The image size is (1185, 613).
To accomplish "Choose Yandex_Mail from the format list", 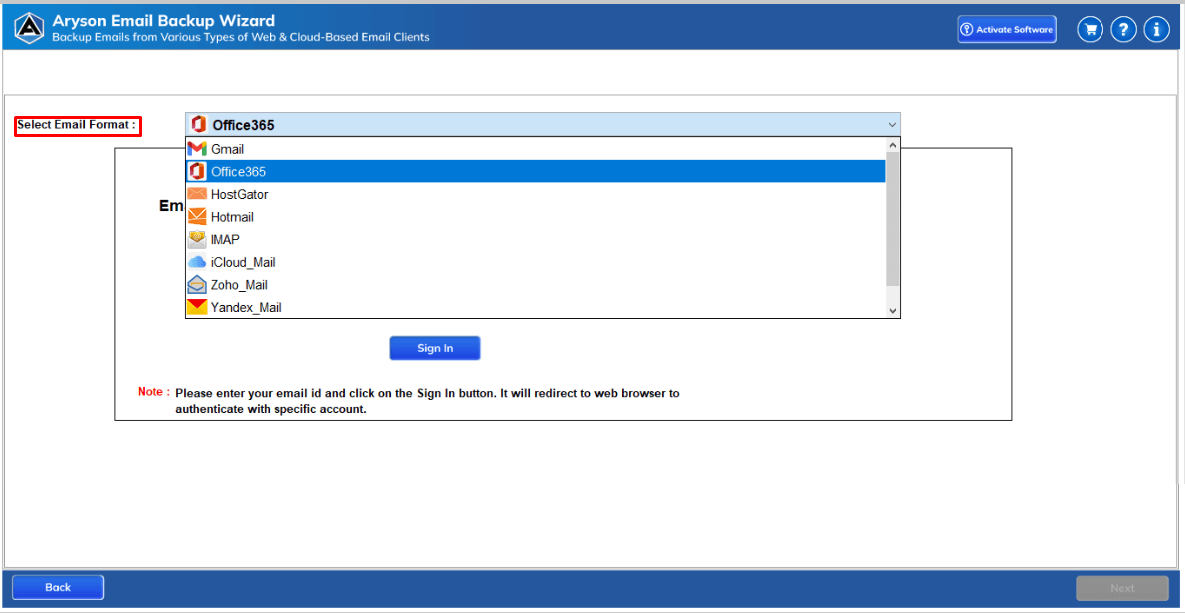I will tap(536, 308).
